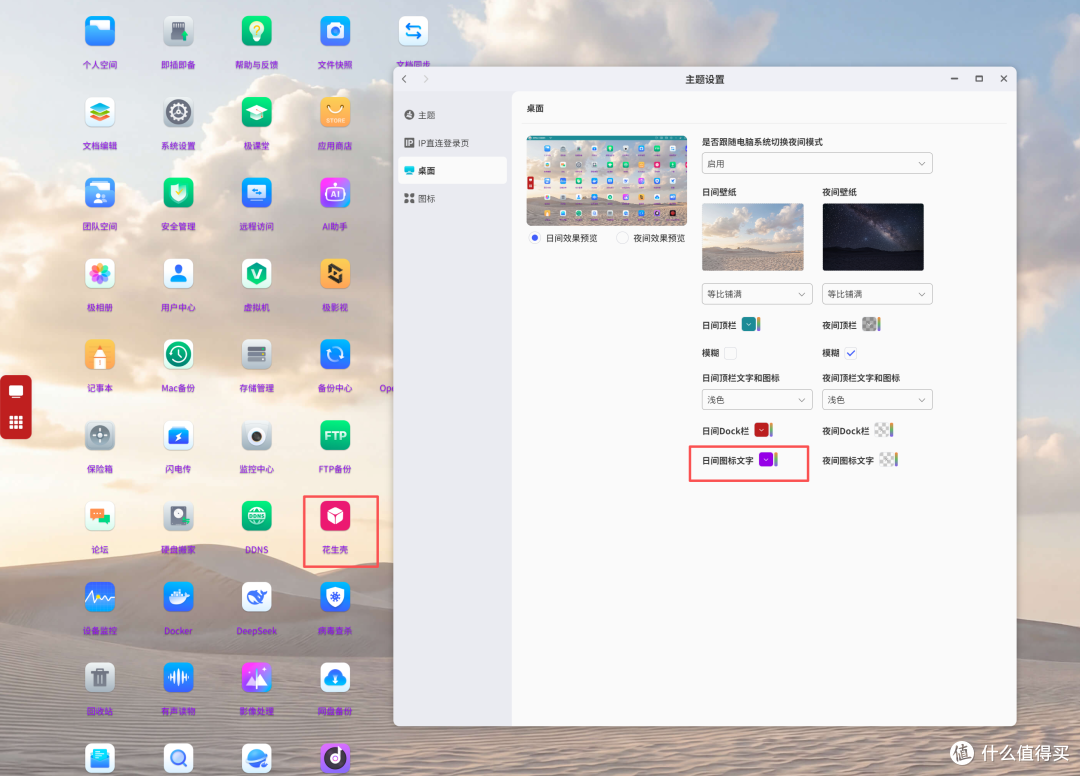
Task: Pick the 夜间顶栏 color swatch
Action: 871,324
